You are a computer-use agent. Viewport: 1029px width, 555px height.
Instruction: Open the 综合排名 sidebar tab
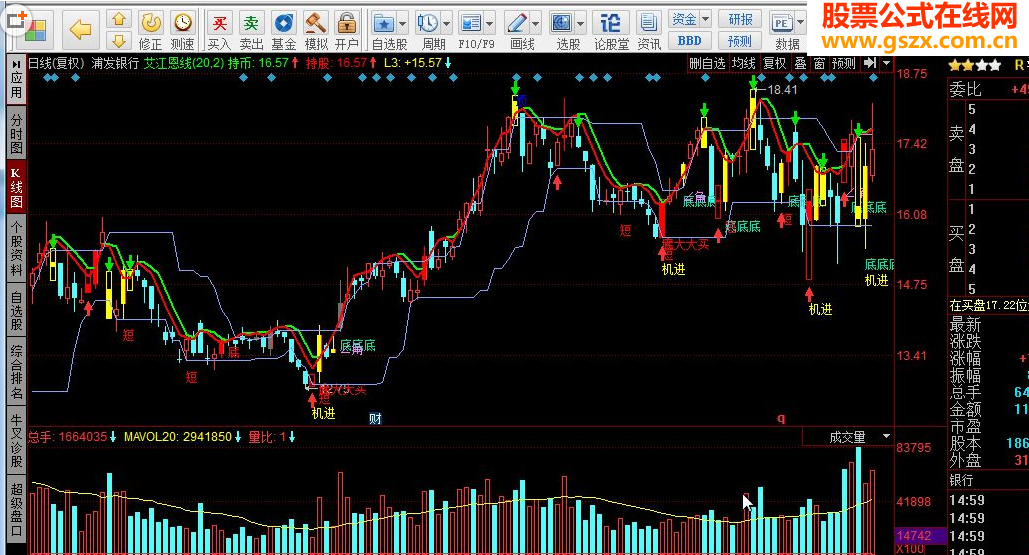(16, 372)
